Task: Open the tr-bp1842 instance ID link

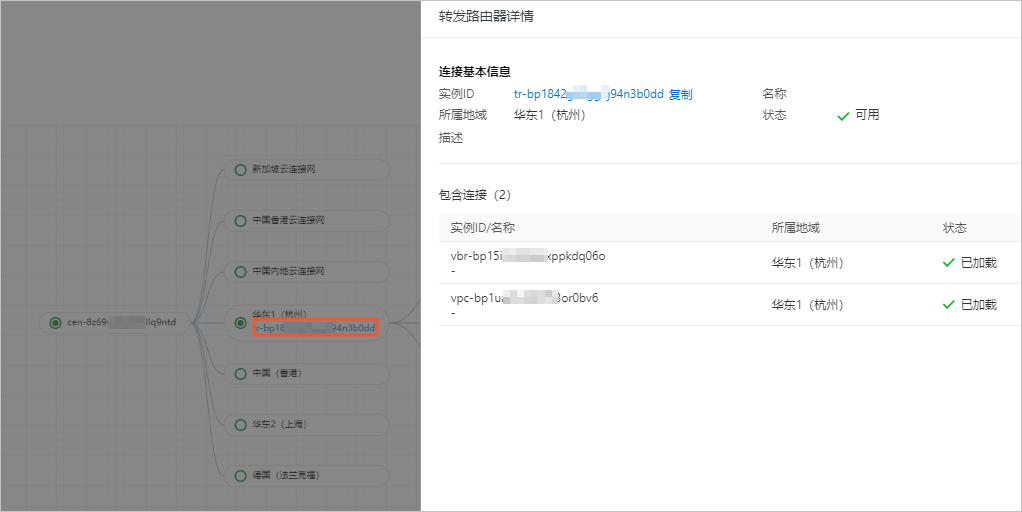Action: coord(589,94)
